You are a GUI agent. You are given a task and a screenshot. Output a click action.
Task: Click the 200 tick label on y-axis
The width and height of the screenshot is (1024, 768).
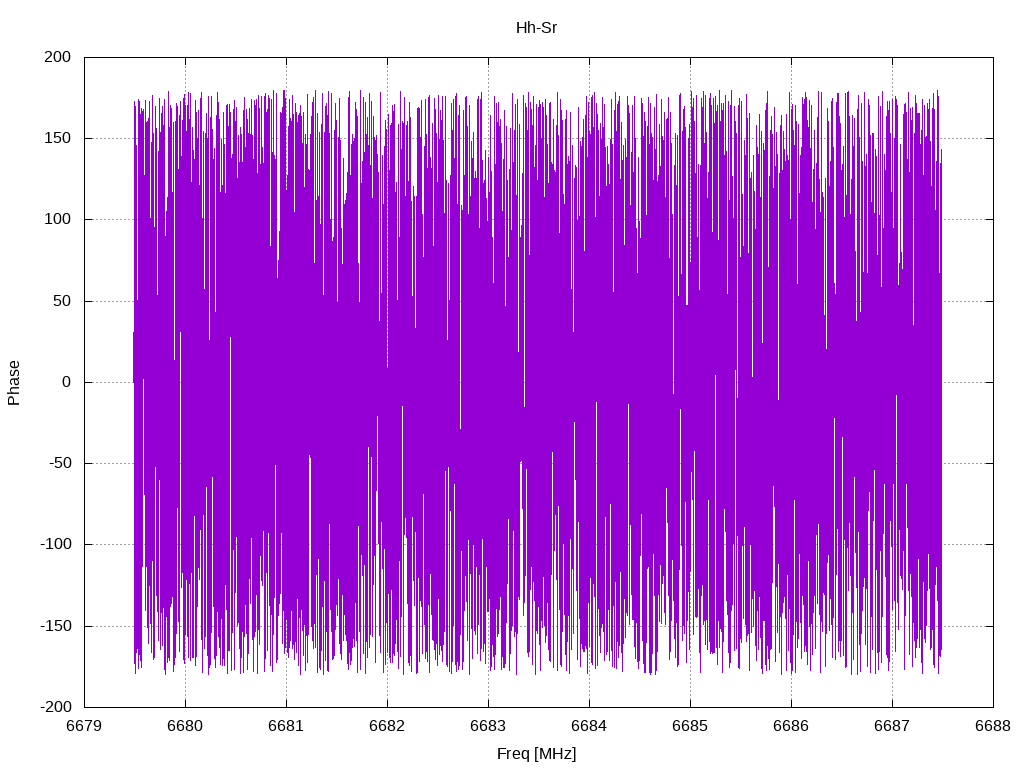(57, 57)
